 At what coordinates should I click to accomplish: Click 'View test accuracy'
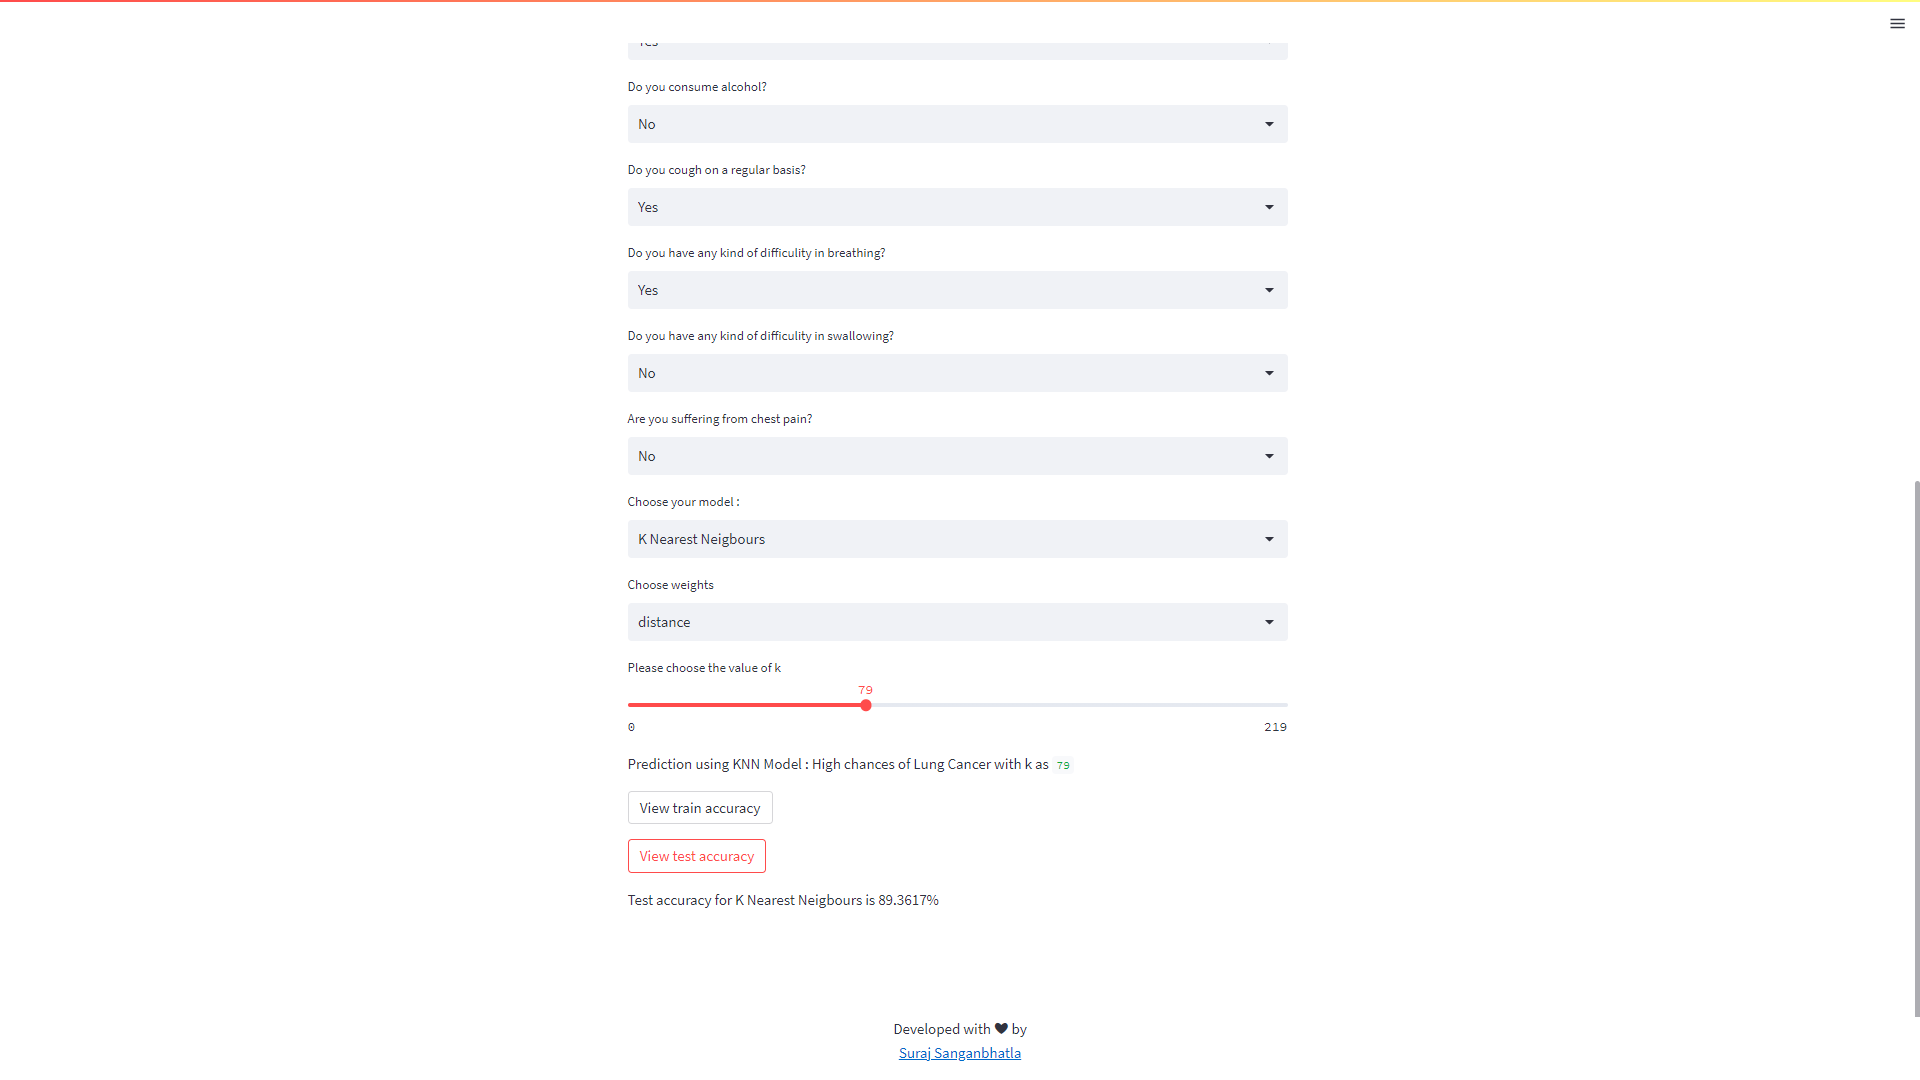696,856
